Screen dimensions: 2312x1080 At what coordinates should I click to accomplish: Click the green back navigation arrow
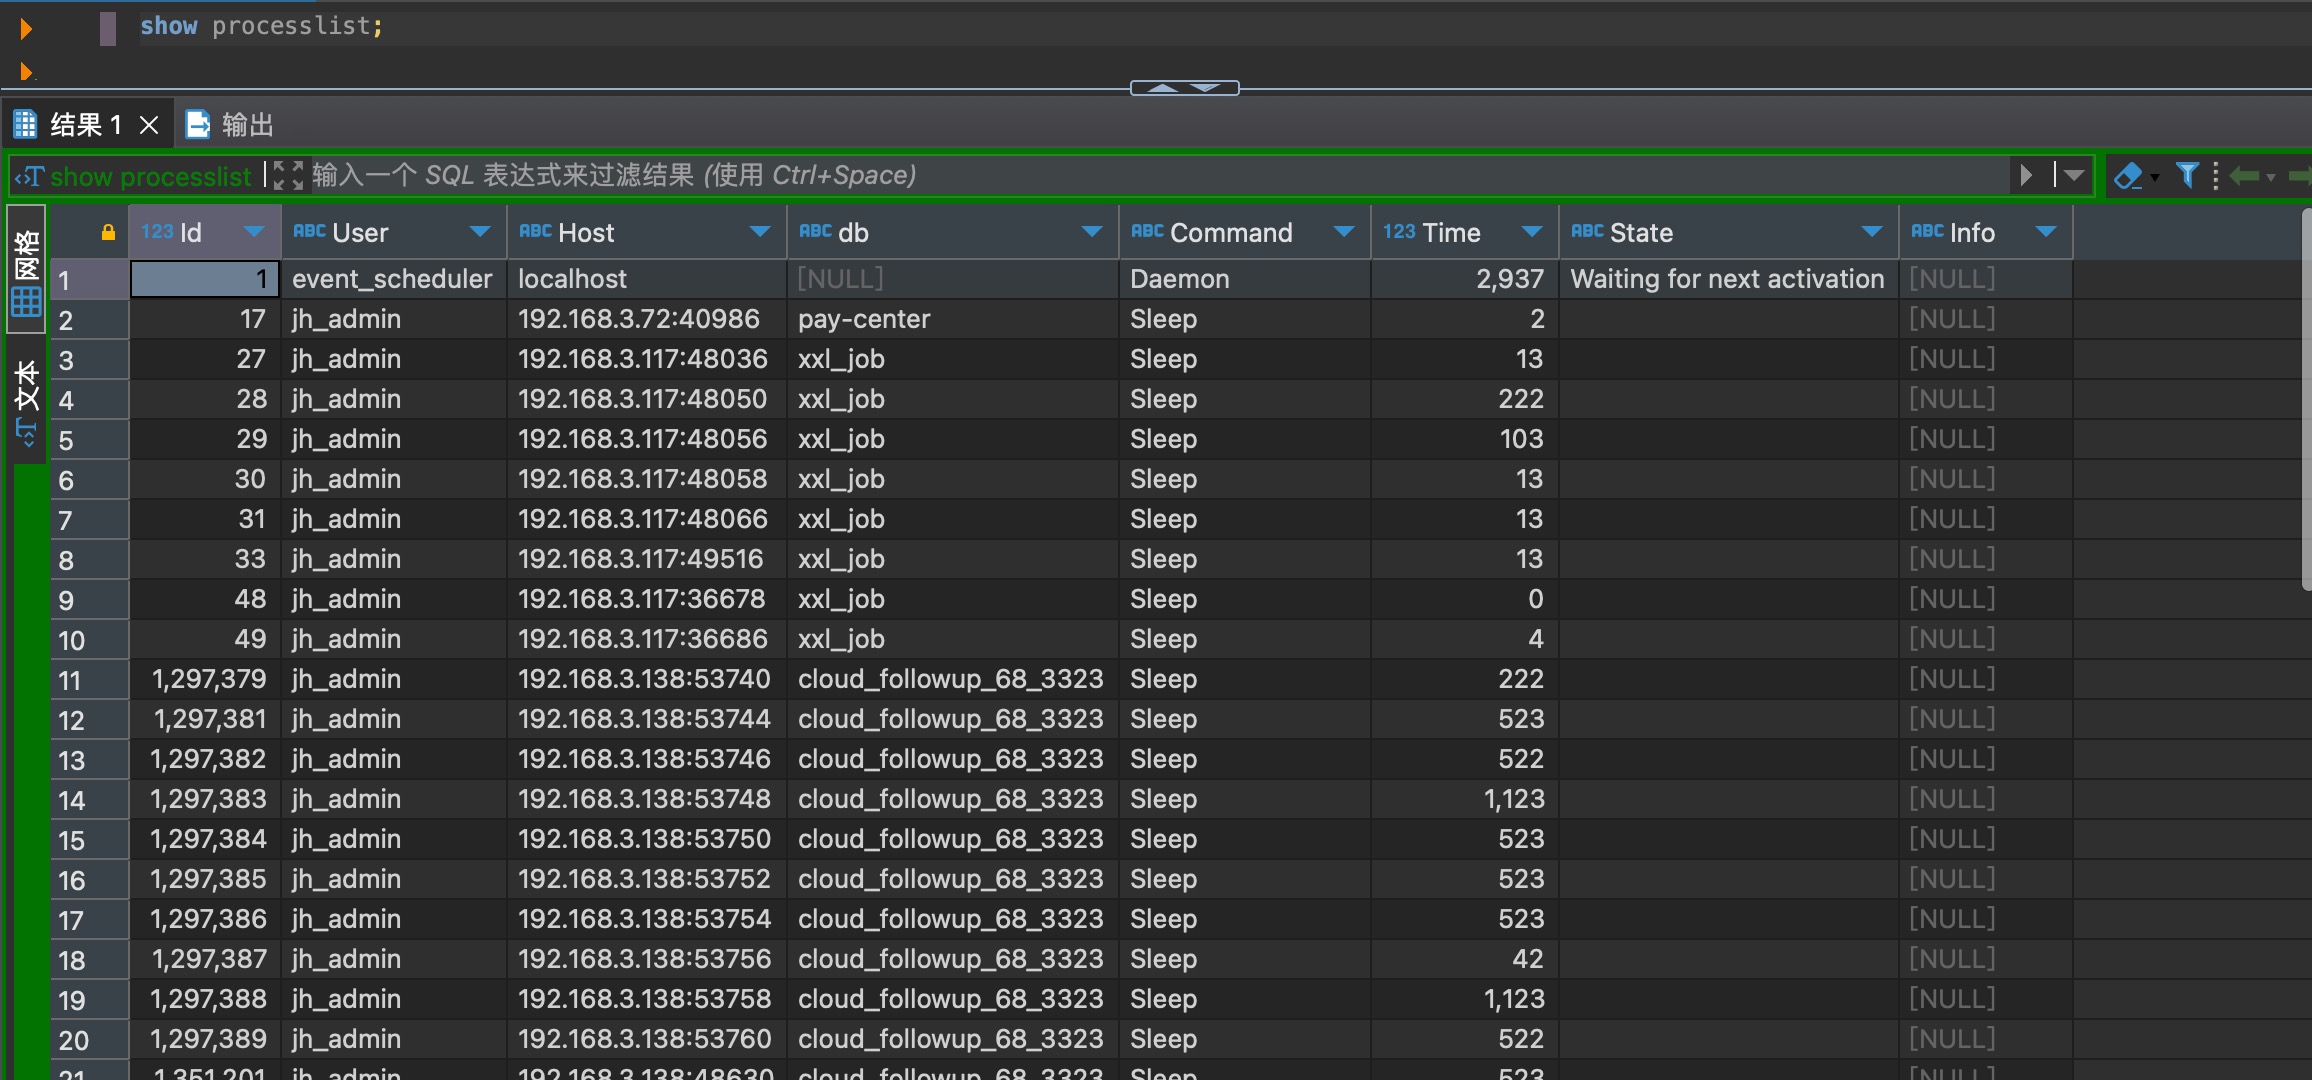(x=2244, y=176)
